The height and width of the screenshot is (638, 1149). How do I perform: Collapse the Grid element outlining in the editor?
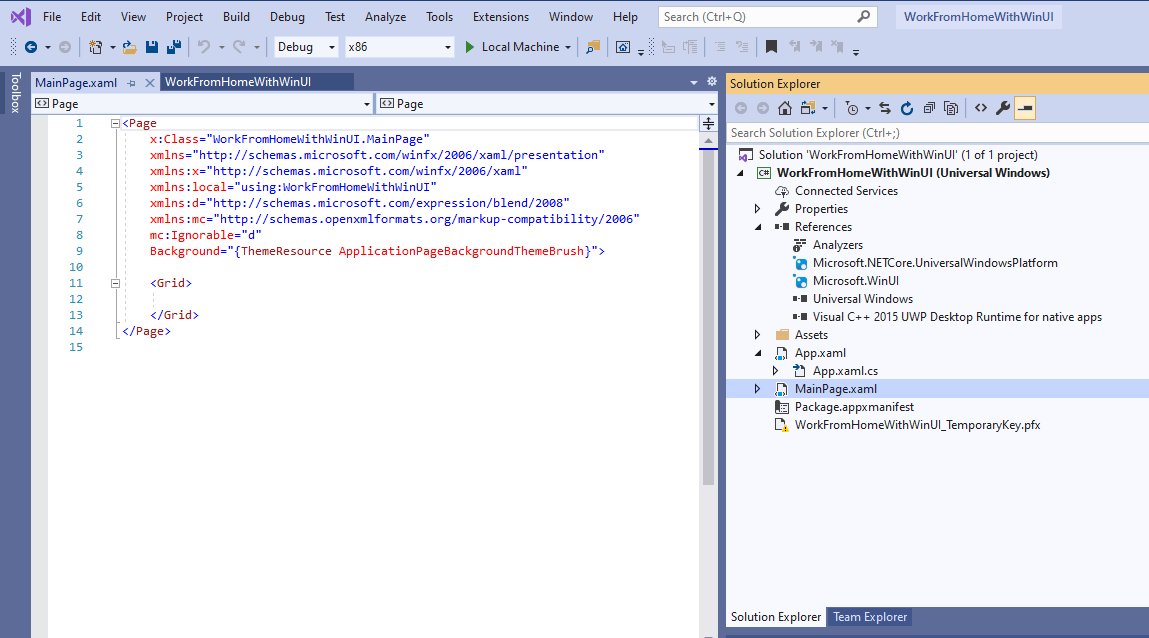[115, 283]
